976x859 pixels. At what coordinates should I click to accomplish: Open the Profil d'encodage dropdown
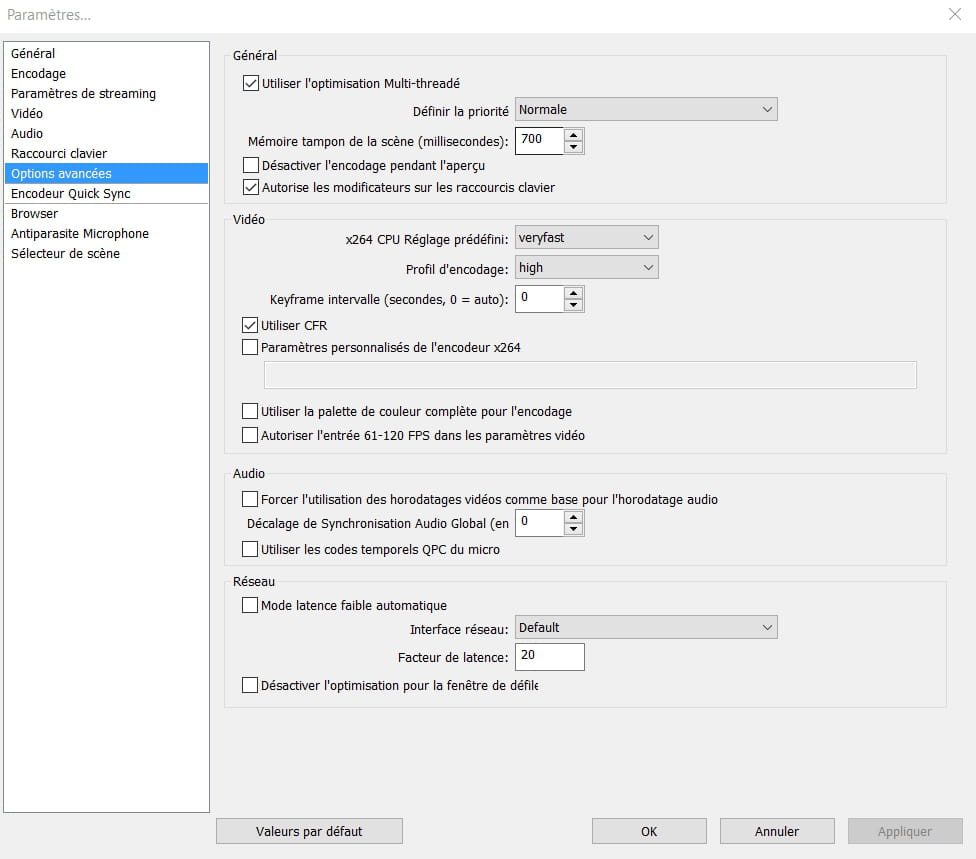tap(586, 268)
